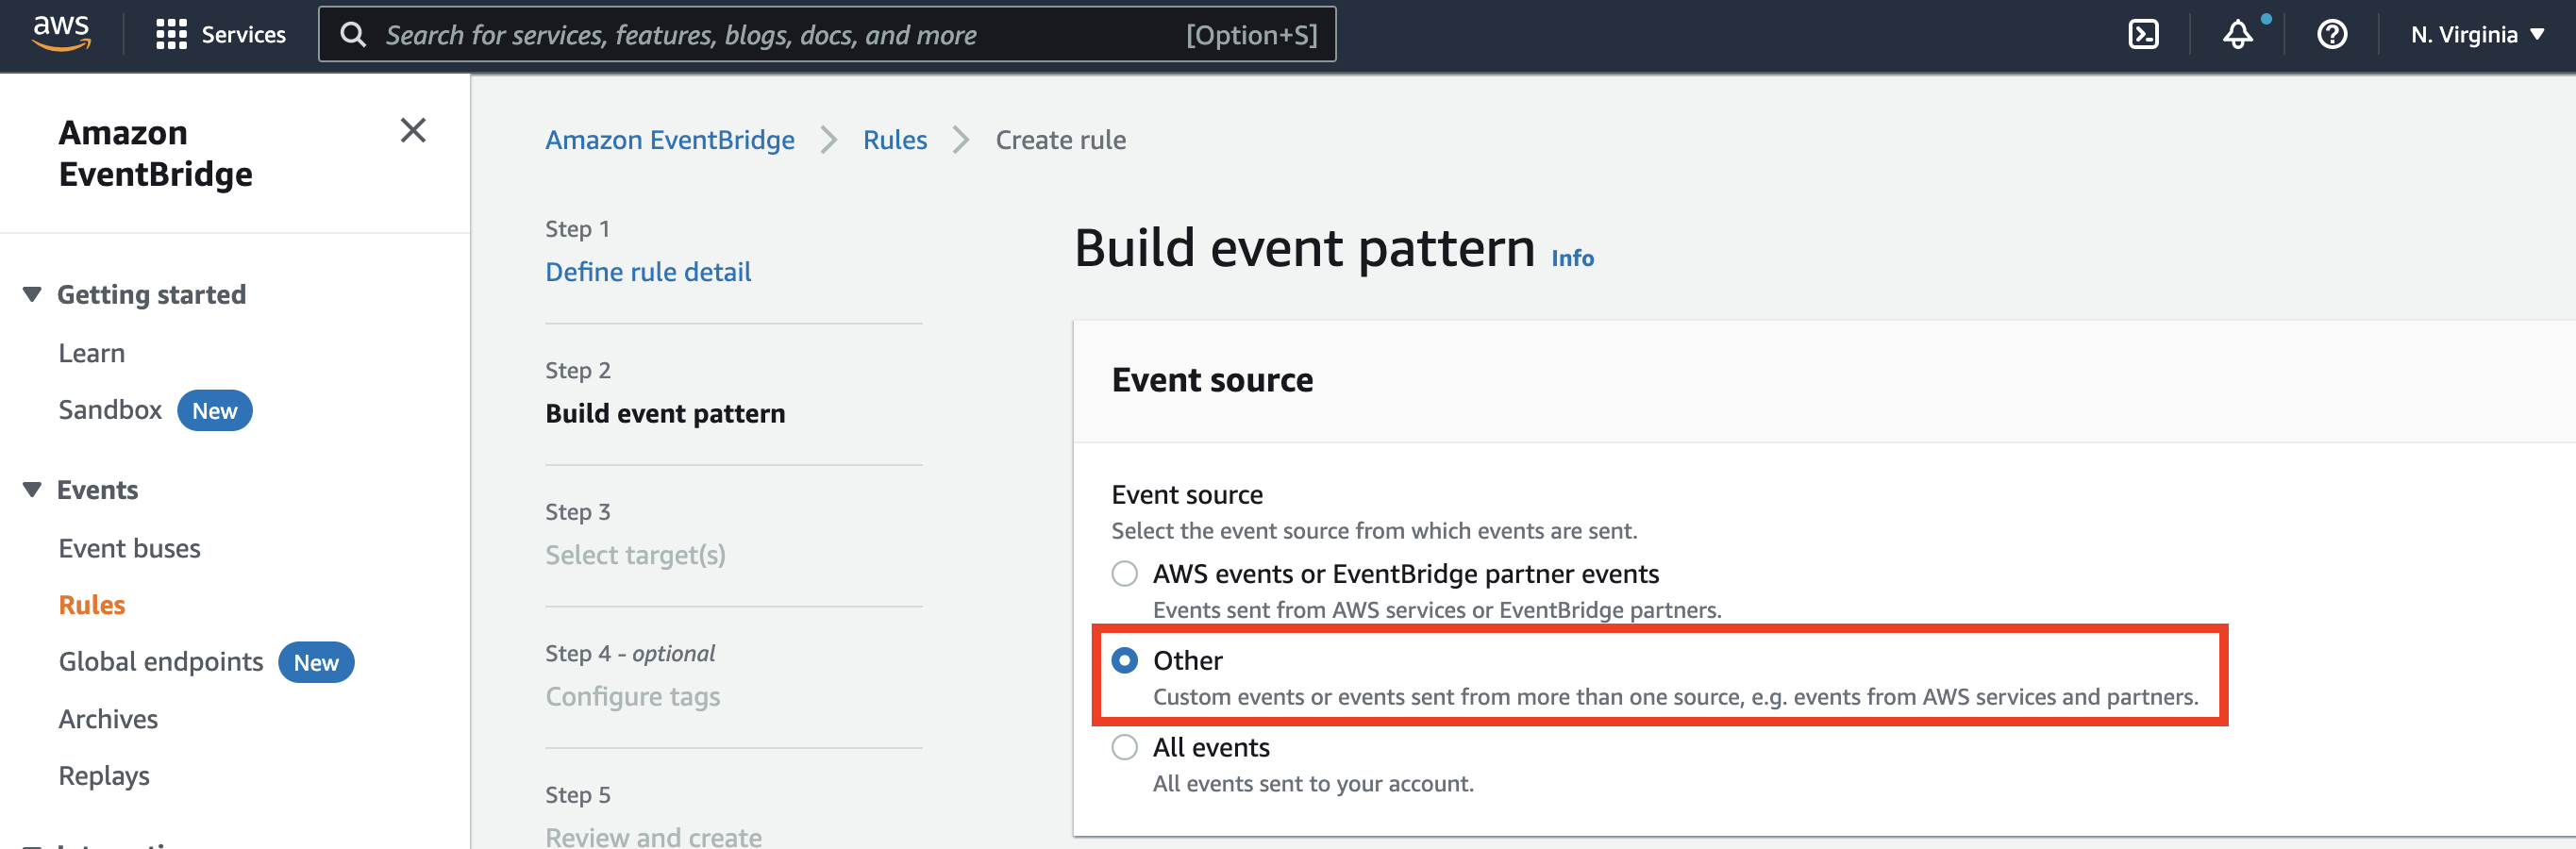2576x849 pixels.
Task: Open the AWS home logo
Action: click(x=62, y=34)
